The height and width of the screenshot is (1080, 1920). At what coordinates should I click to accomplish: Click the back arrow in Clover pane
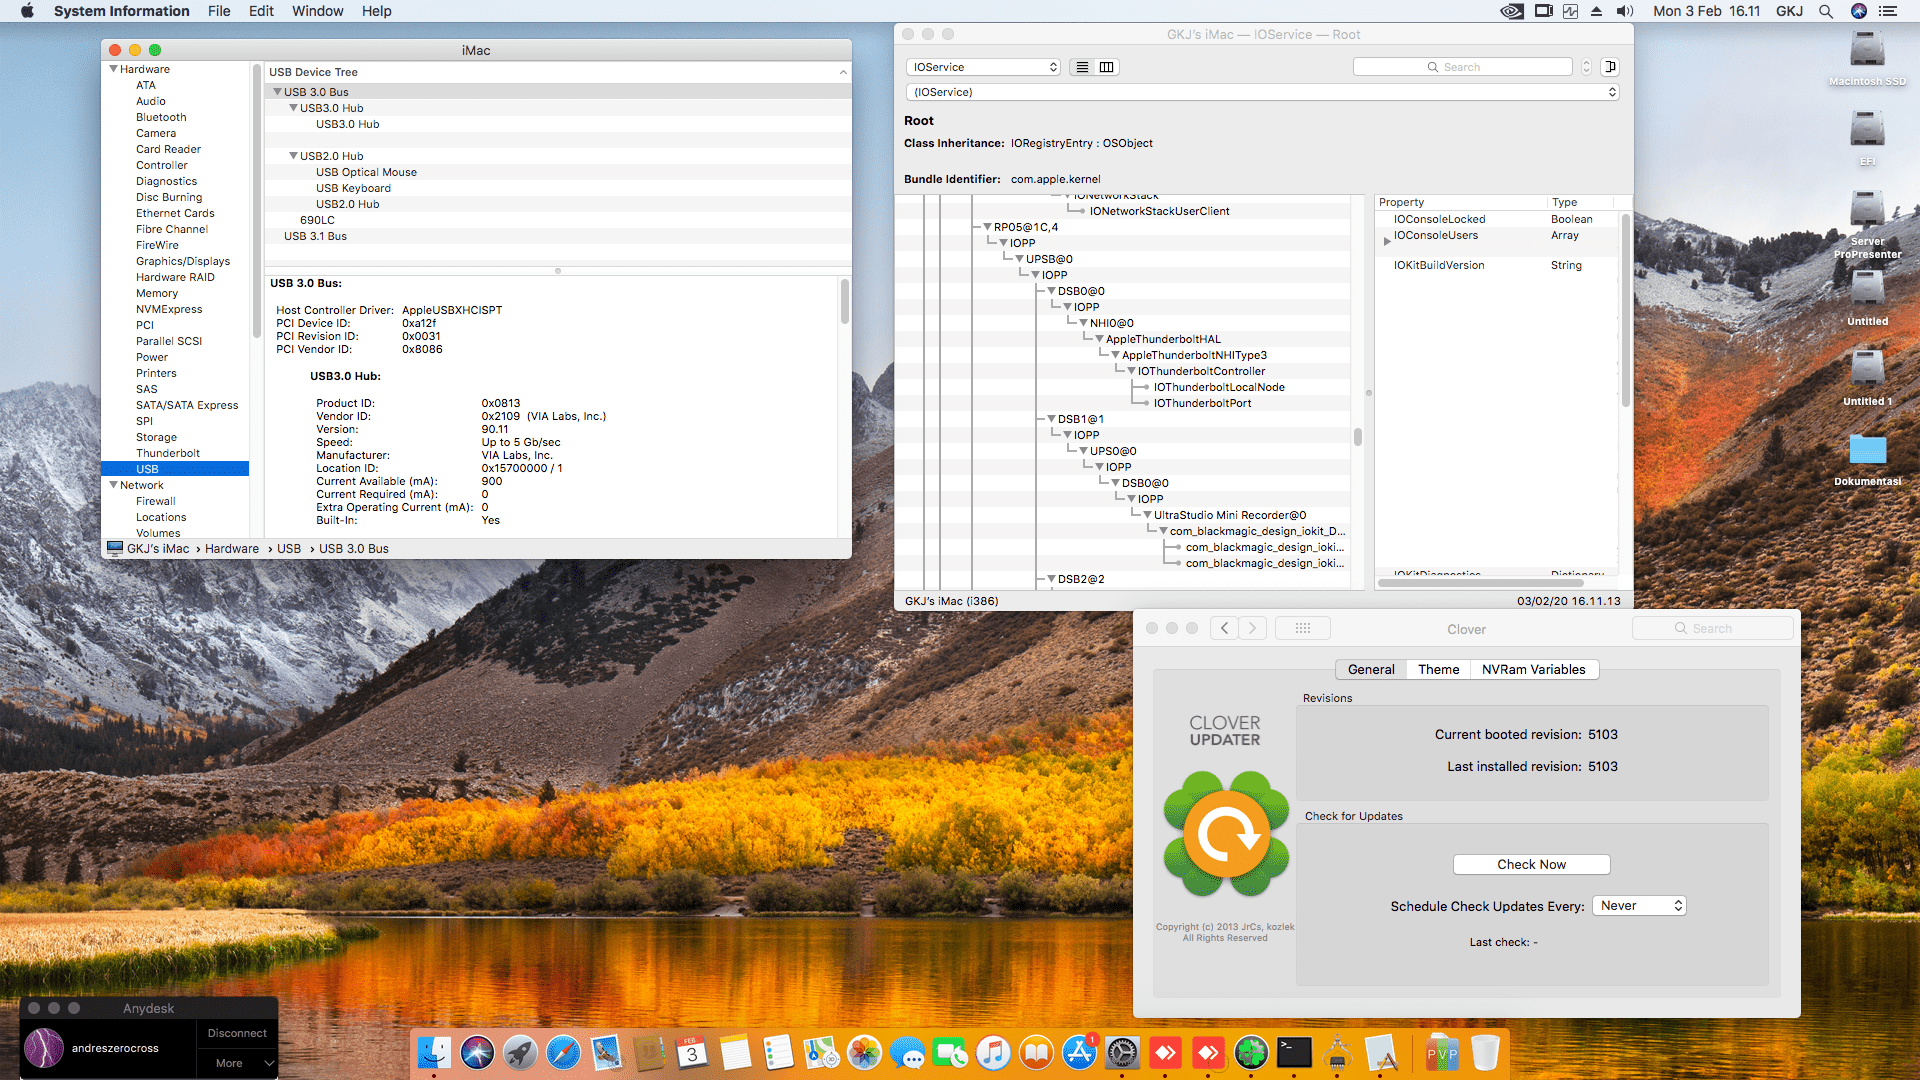click(1224, 628)
